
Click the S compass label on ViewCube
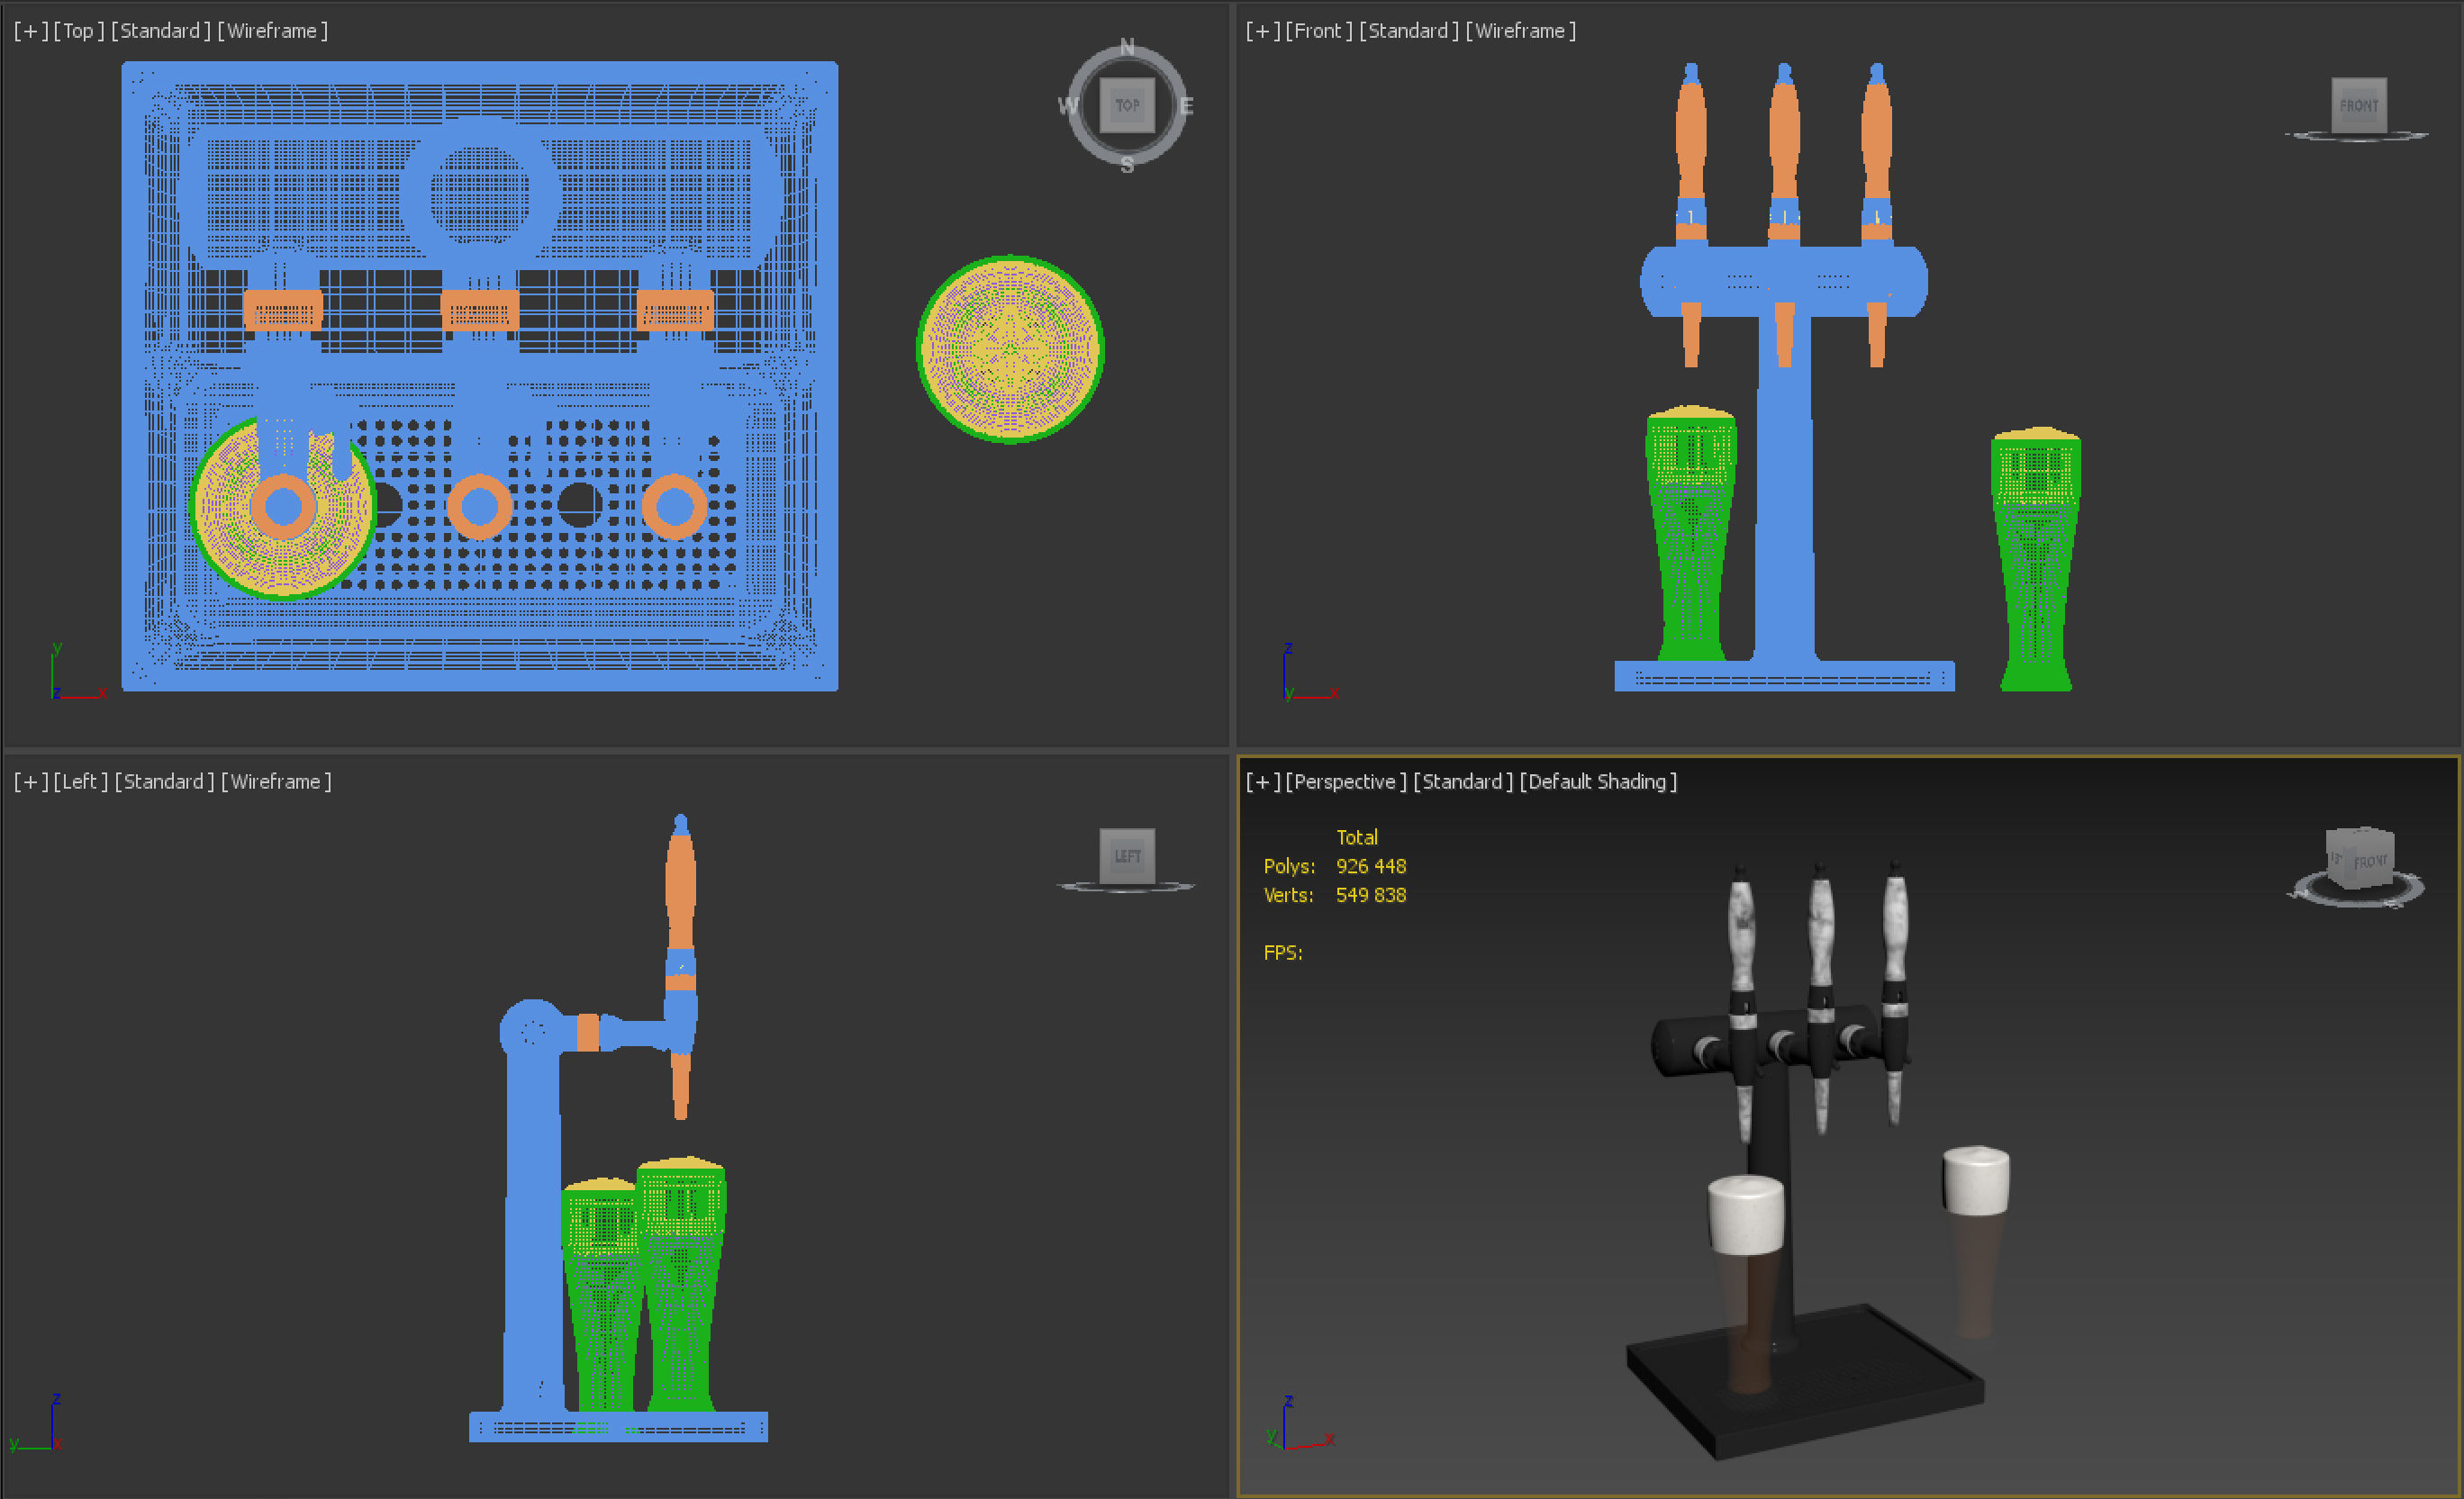(x=1127, y=165)
